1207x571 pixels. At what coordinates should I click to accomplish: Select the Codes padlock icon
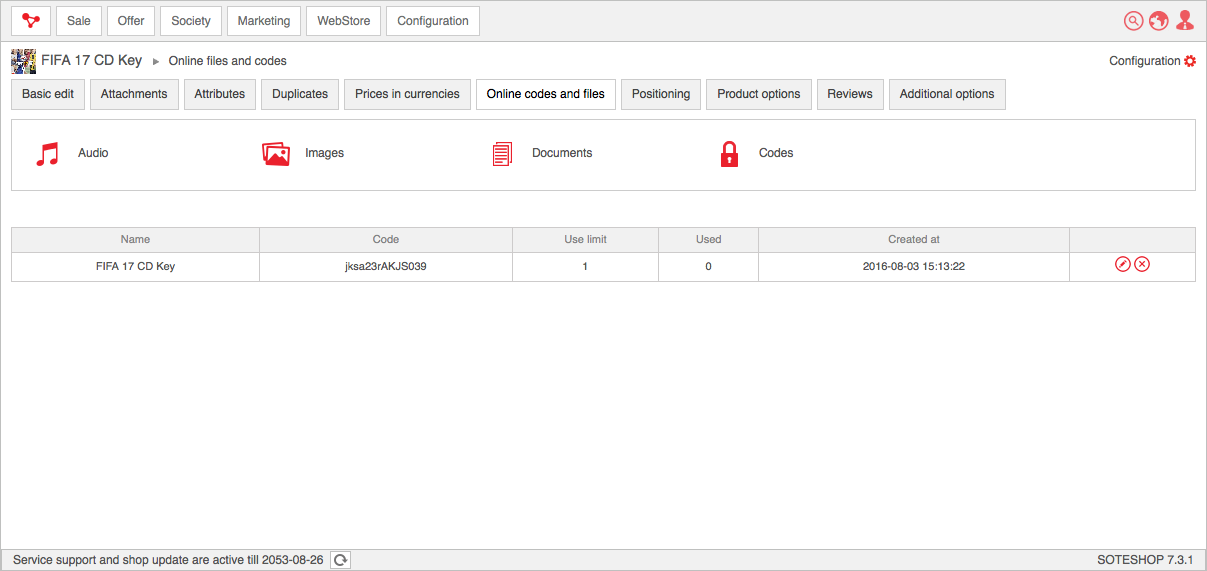(x=729, y=153)
